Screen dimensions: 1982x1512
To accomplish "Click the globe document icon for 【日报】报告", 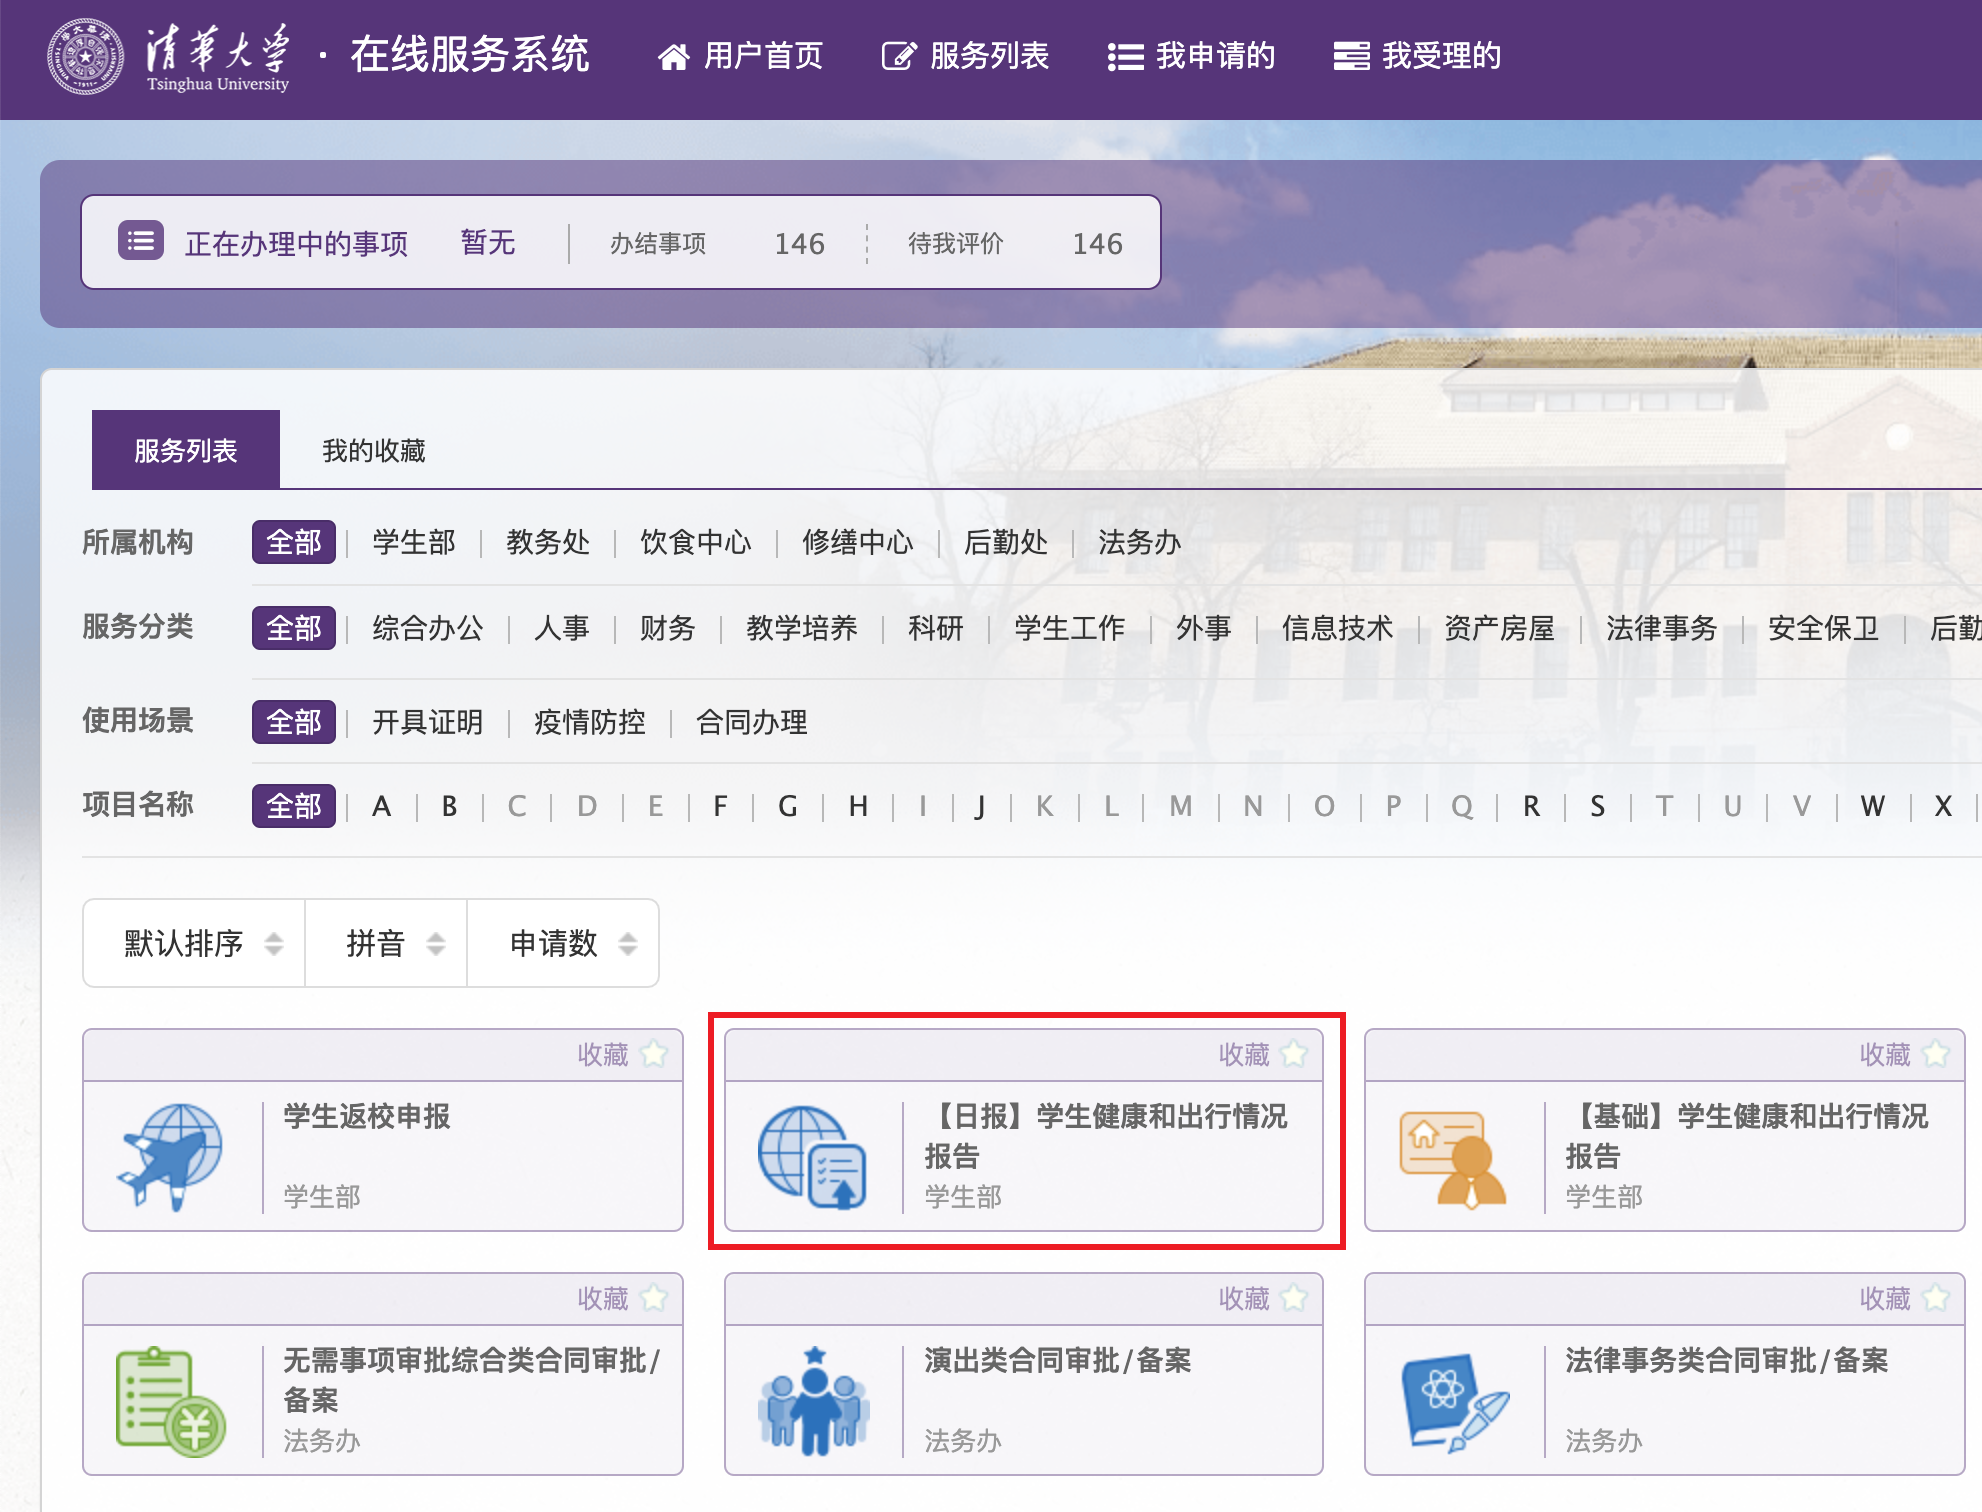I will [812, 1156].
